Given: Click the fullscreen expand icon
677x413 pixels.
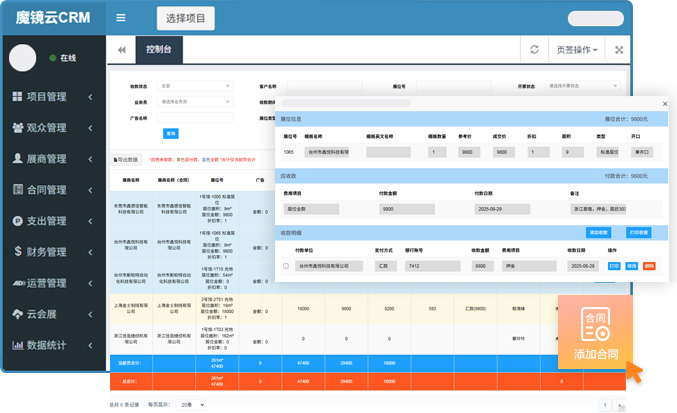Looking at the screenshot, I should [619, 50].
